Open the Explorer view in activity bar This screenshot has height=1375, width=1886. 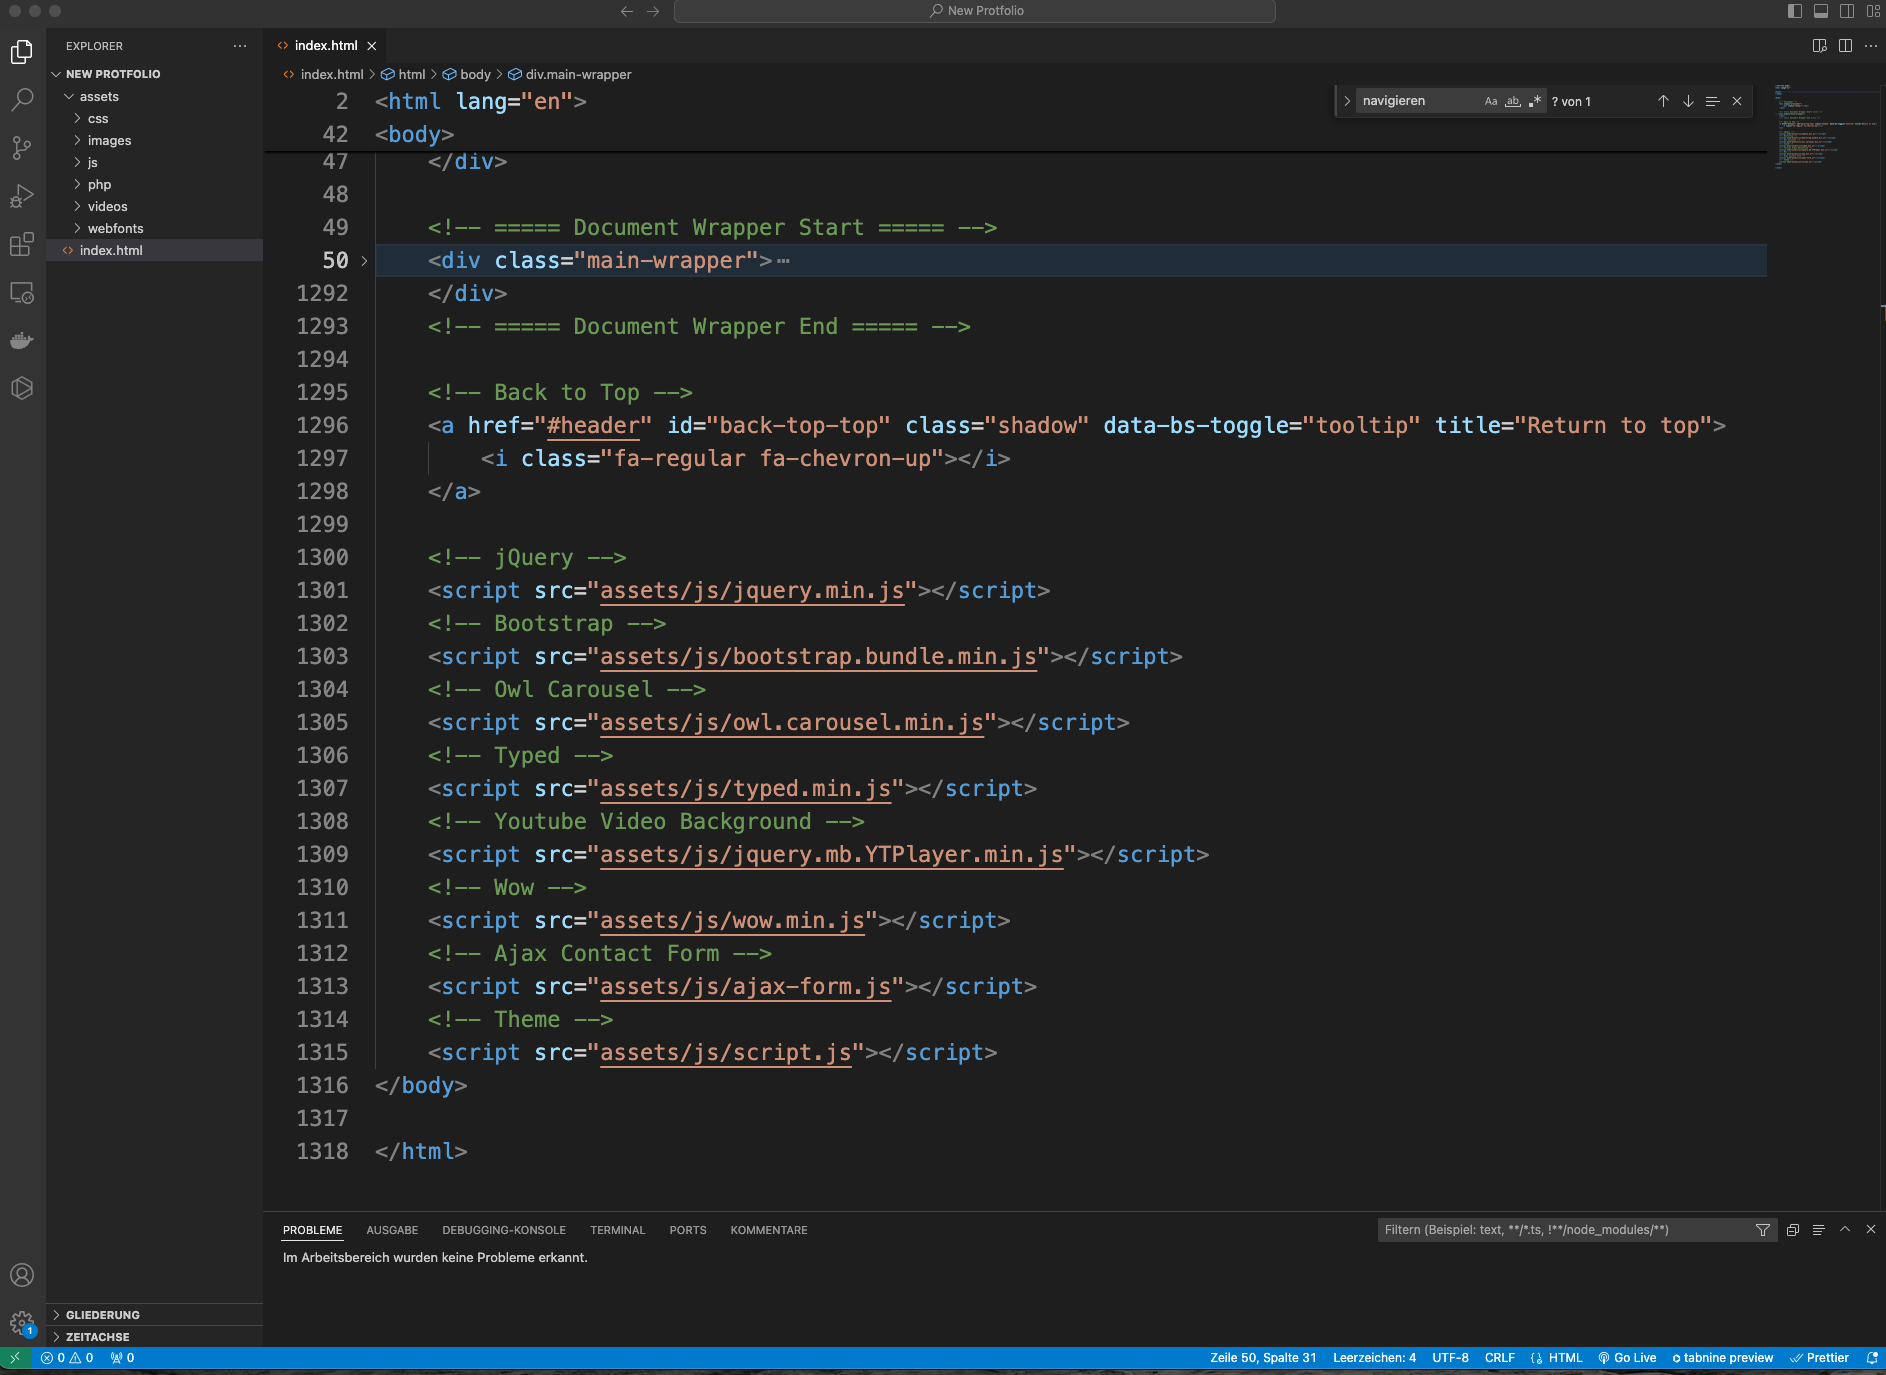coord(22,51)
